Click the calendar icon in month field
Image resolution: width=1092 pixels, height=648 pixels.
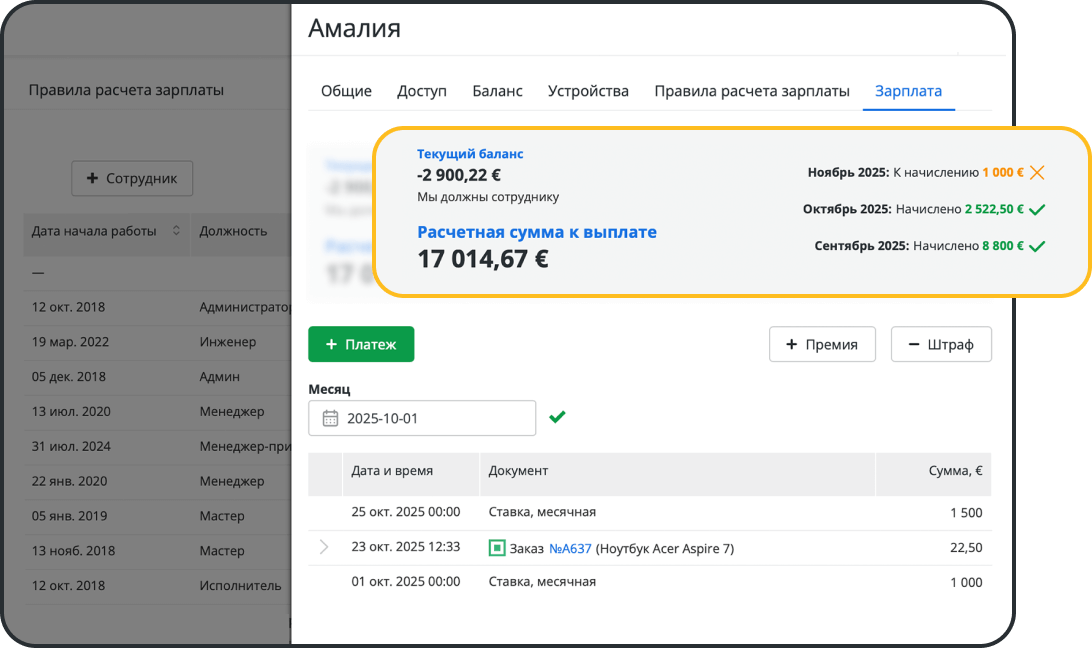tap(330, 418)
